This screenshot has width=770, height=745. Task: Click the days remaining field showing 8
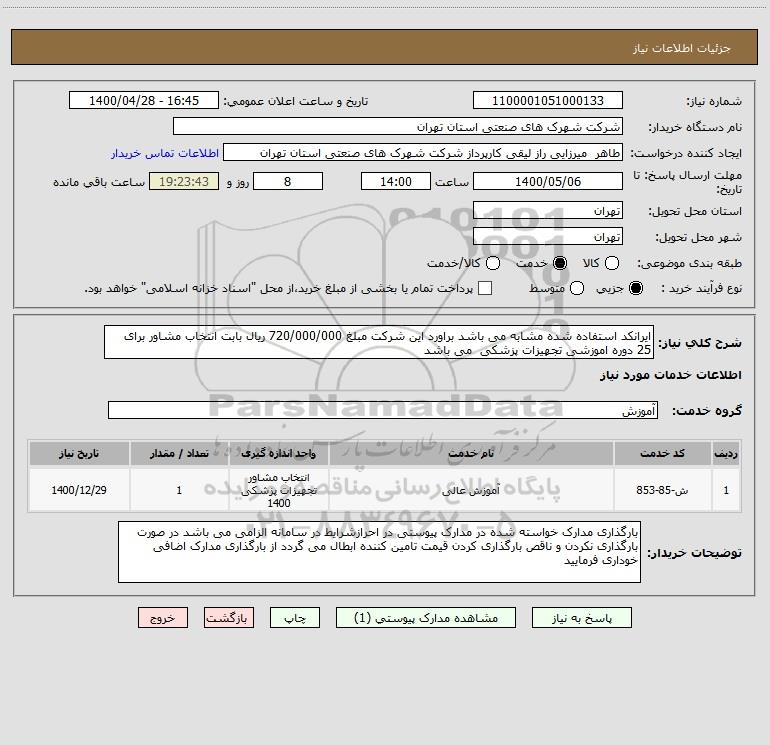288,181
